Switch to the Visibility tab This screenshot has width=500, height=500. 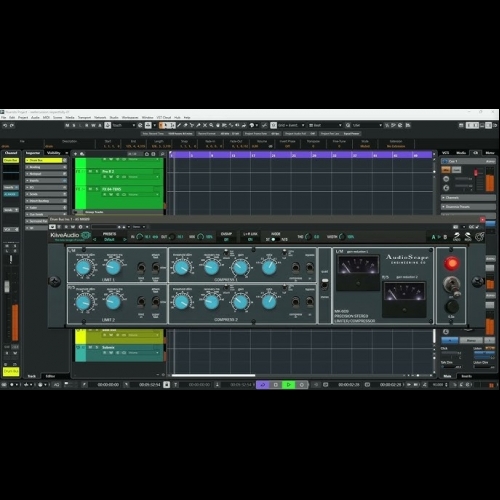point(54,153)
